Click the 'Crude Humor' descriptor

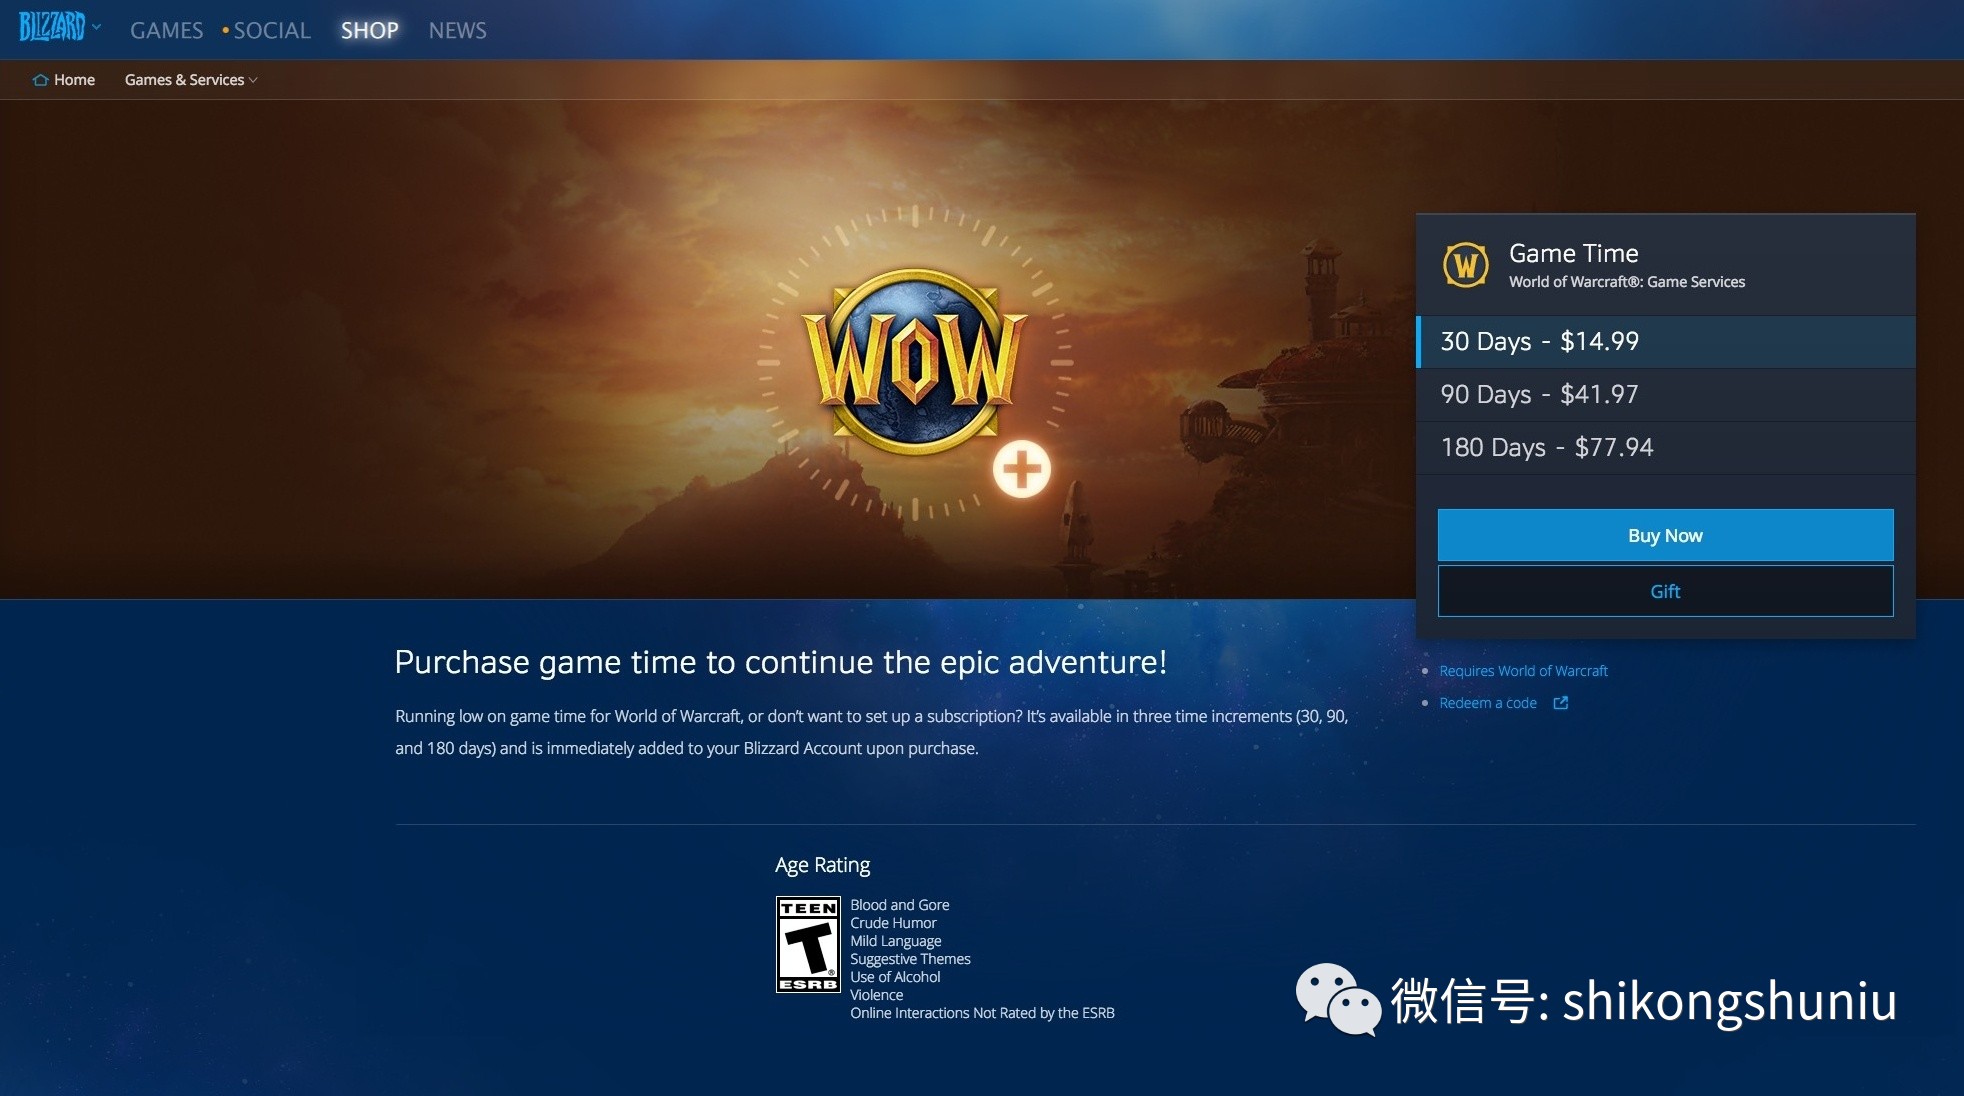[893, 923]
